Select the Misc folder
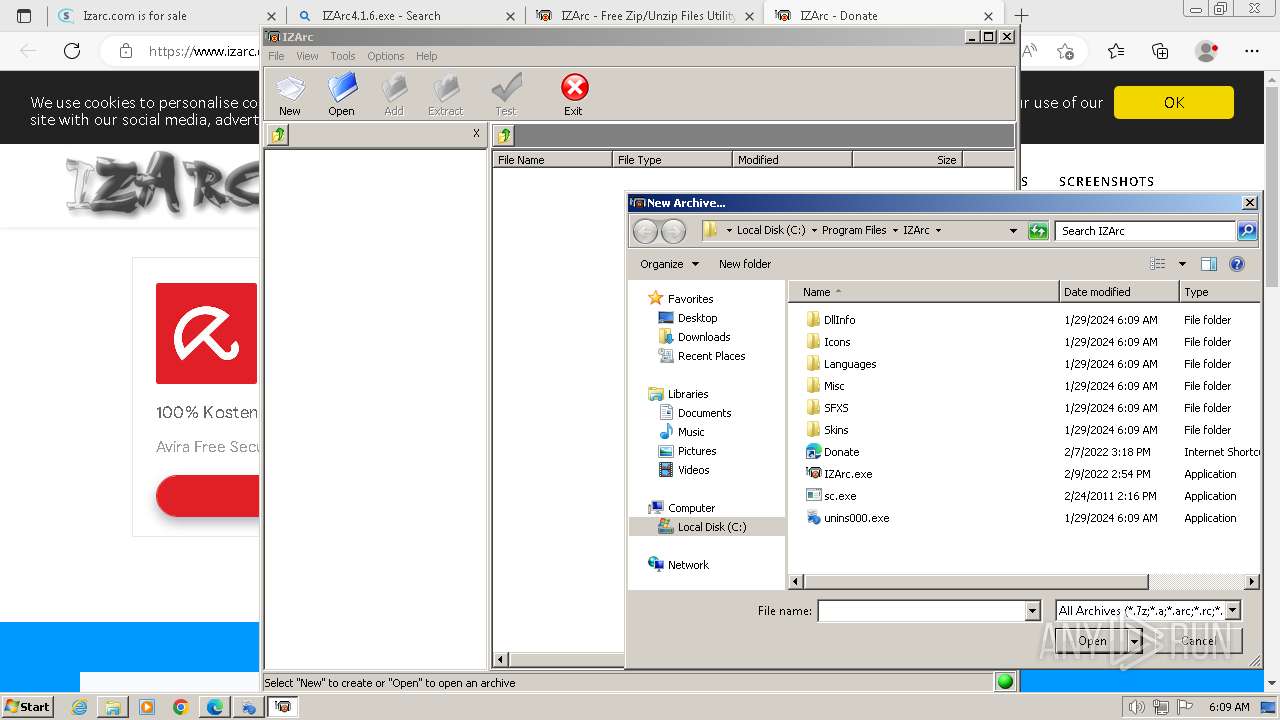This screenshot has width=1280, height=720. [825, 386]
